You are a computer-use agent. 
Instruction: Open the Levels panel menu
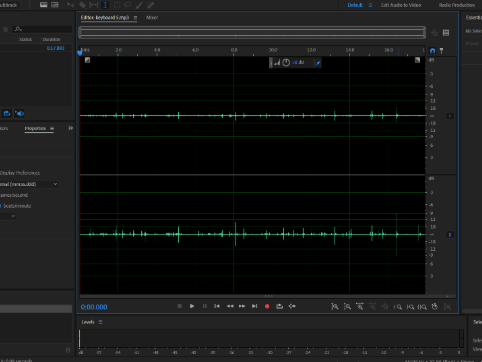pos(100,322)
